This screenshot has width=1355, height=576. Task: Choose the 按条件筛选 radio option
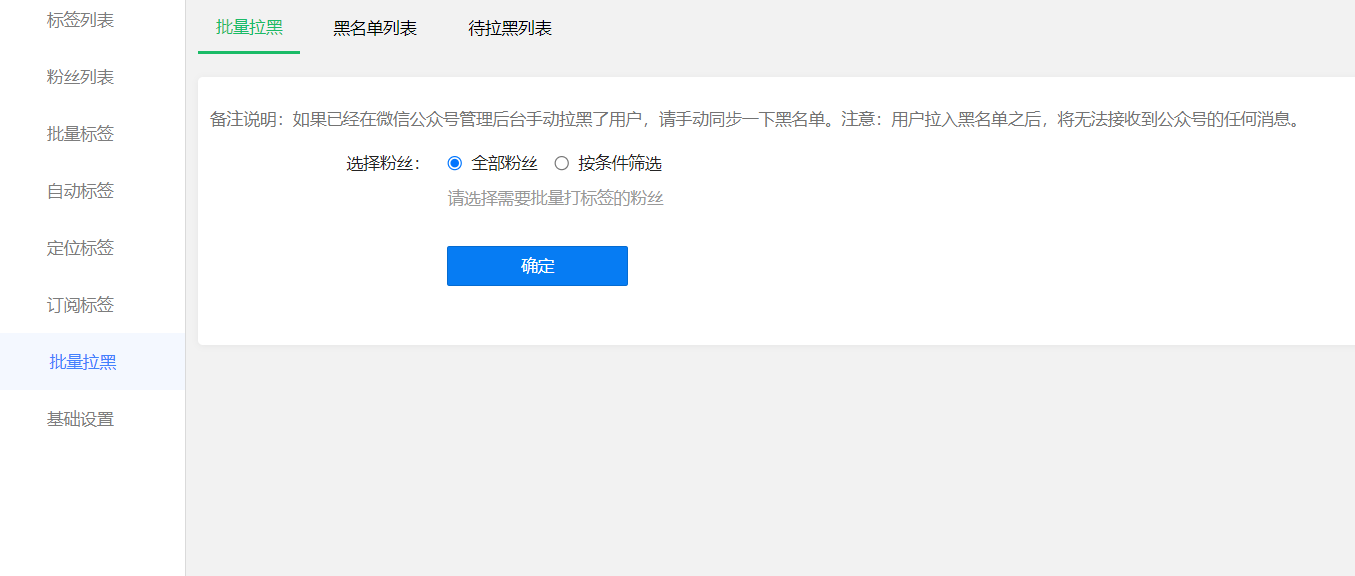coord(562,164)
